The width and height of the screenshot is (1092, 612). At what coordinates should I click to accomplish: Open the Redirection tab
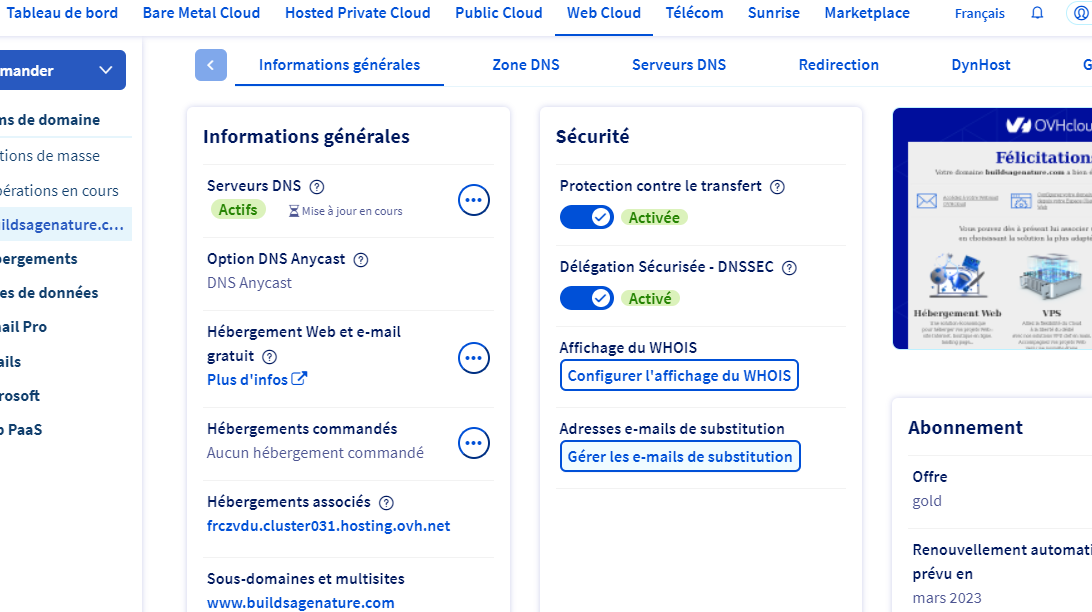(x=838, y=65)
